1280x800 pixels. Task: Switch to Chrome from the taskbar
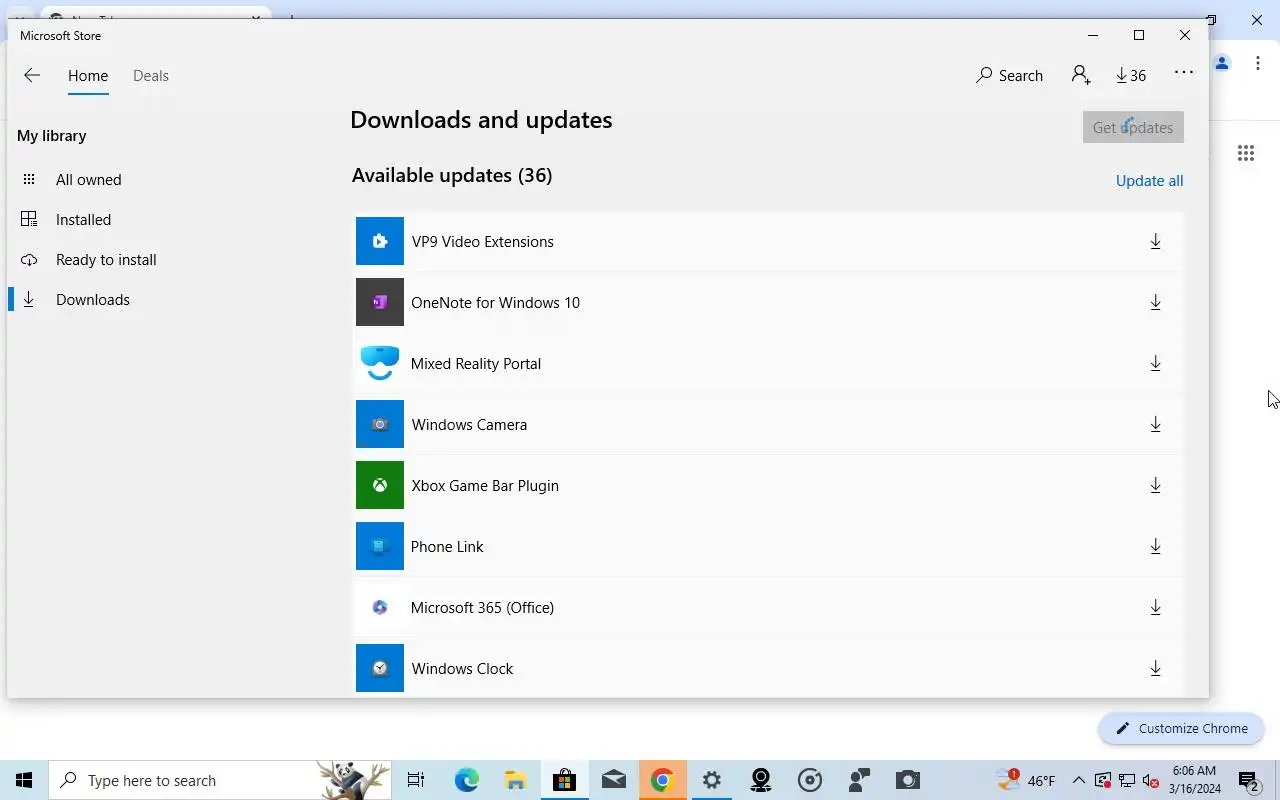pos(662,780)
